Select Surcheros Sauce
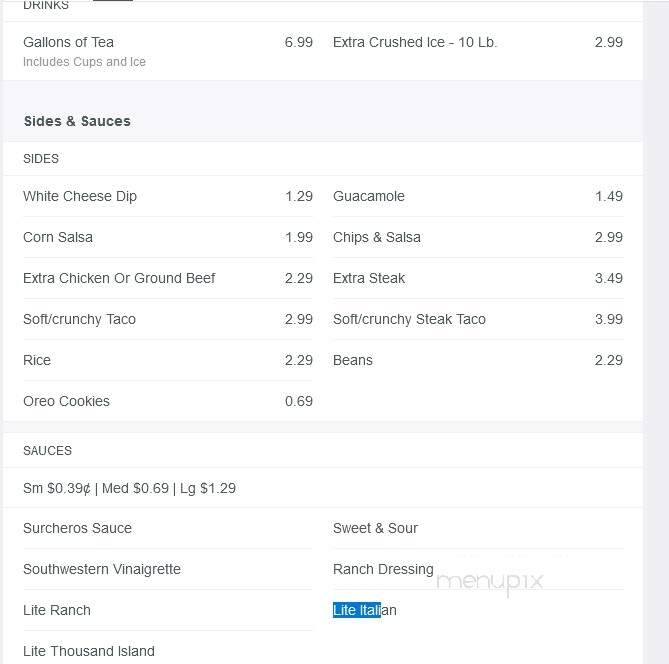669x664 pixels. pos(77,528)
